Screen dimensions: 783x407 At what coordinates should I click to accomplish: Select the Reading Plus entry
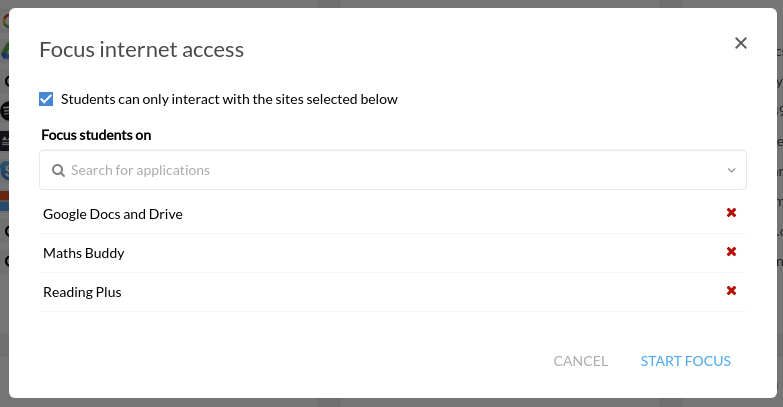pos(82,292)
